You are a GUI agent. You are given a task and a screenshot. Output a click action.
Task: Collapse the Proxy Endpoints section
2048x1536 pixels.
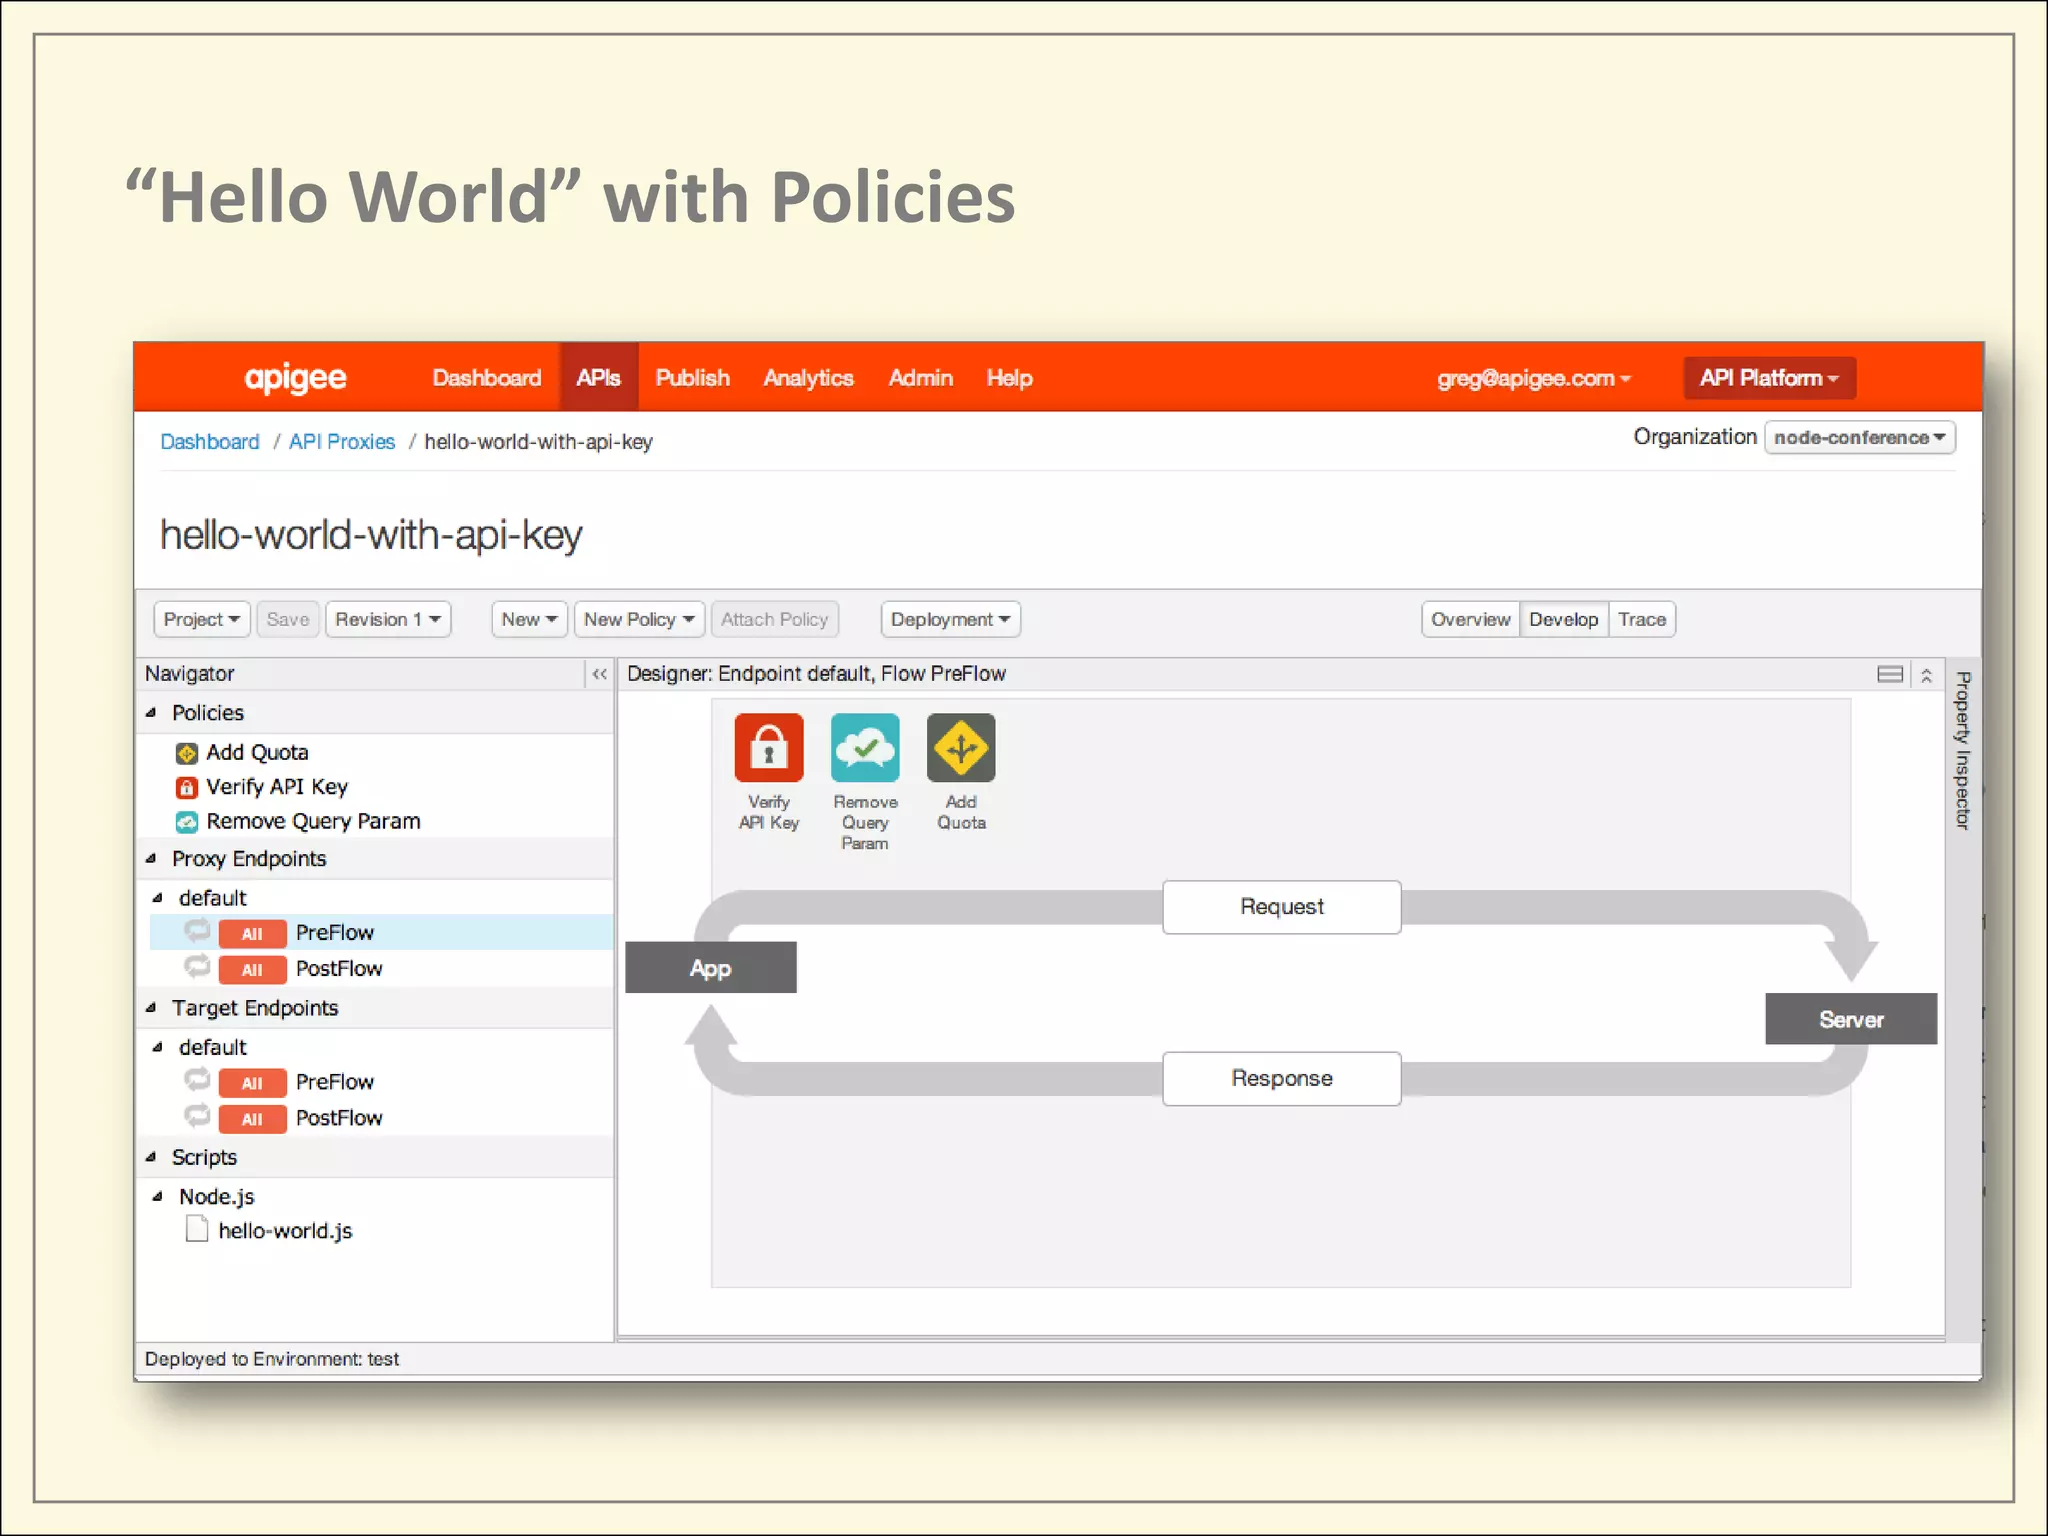coord(151,859)
